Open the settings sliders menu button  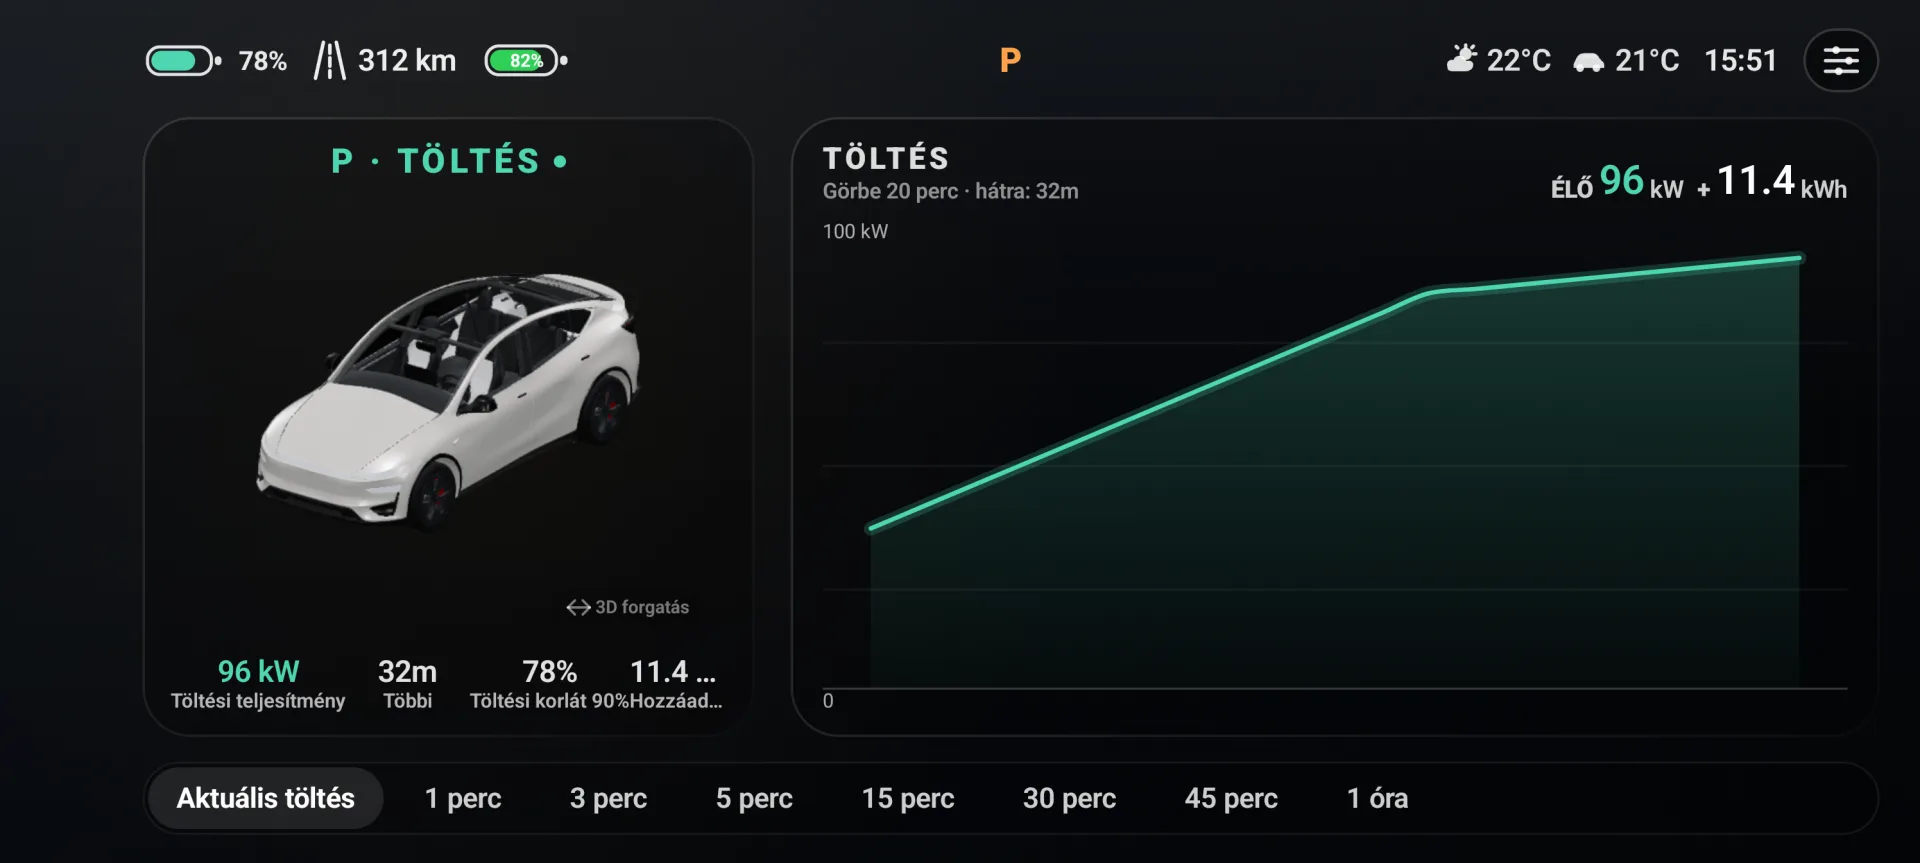pos(1840,61)
